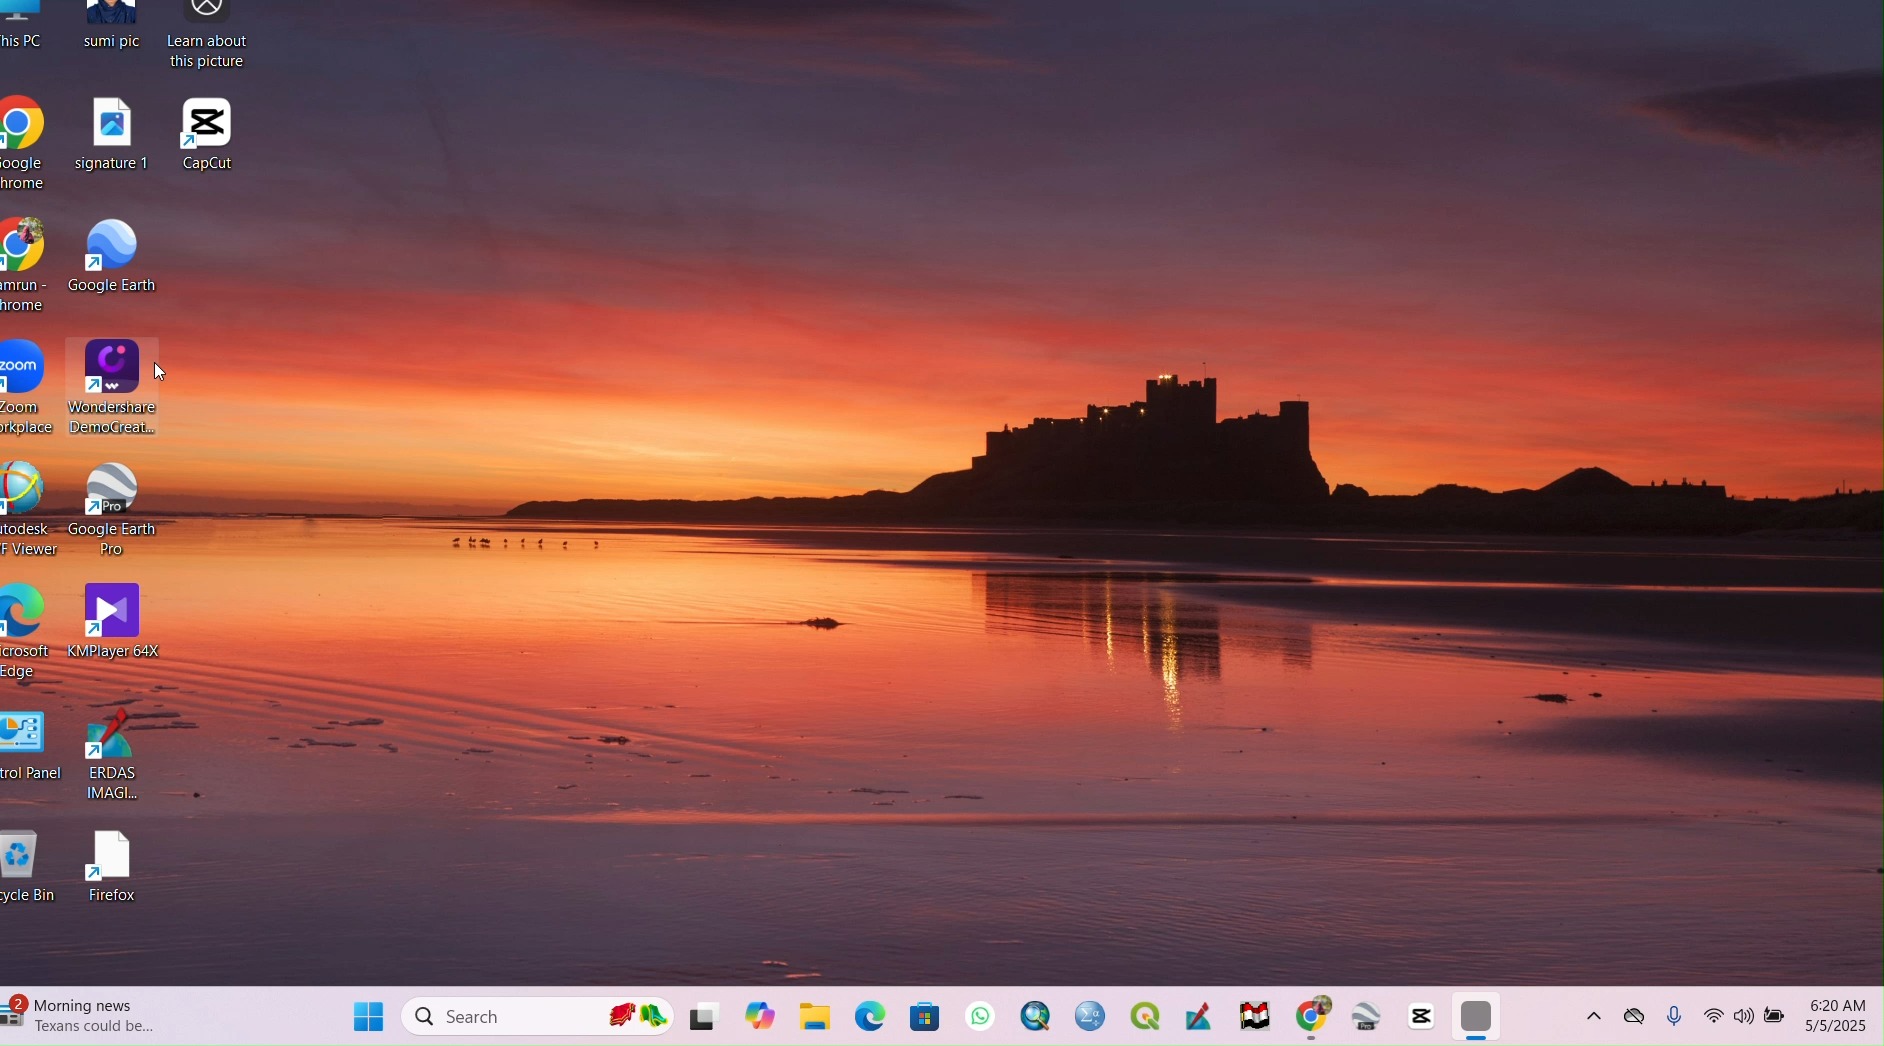
Task: Launch Copilot from the taskbar
Action: click(x=762, y=1017)
